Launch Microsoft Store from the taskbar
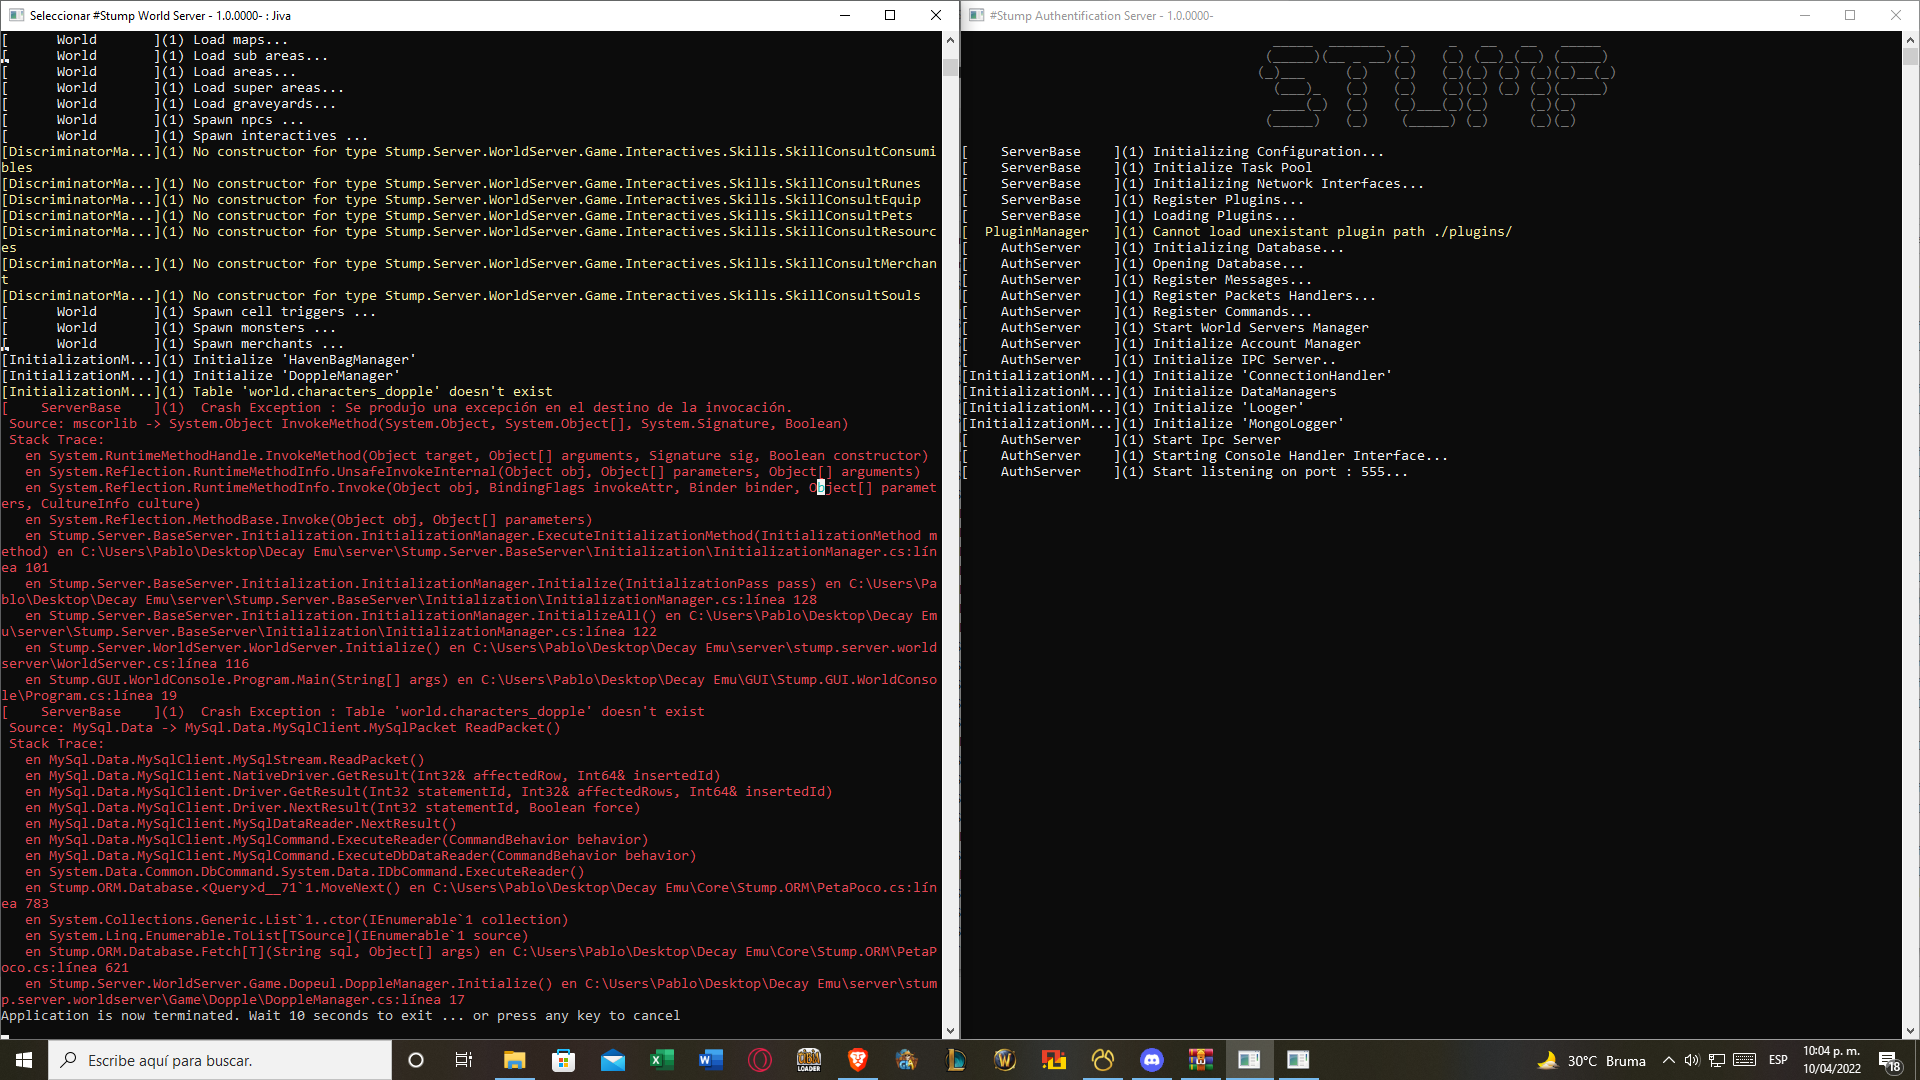Image resolution: width=1920 pixels, height=1080 pixels. [563, 1060]
